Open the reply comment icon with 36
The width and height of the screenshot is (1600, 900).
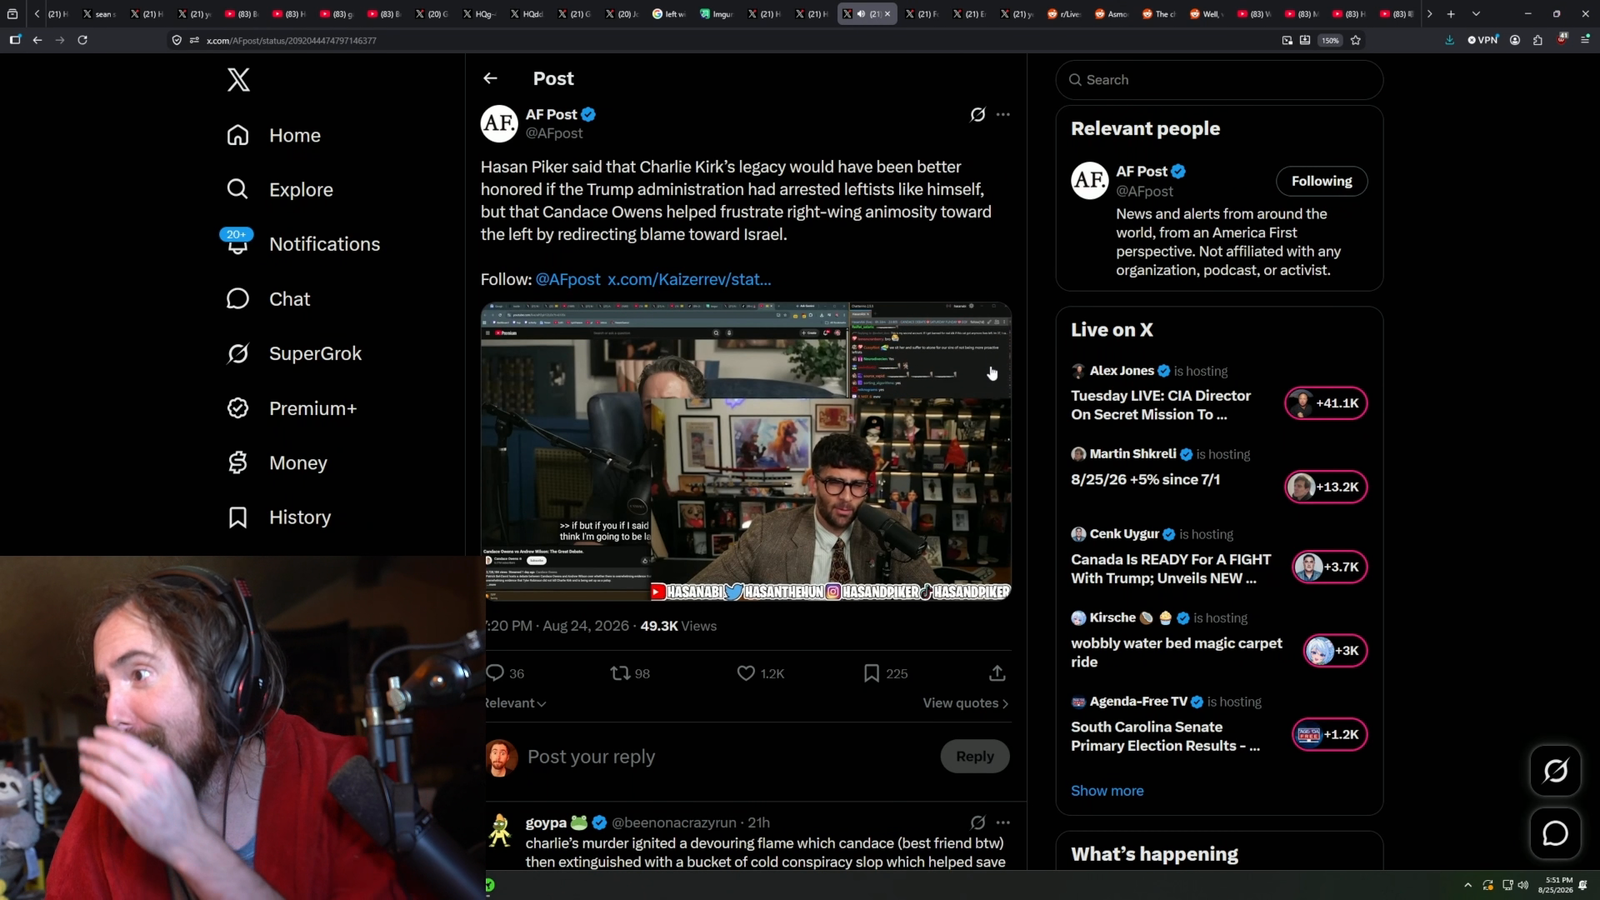pyautogui.click(x=495, y=673)
